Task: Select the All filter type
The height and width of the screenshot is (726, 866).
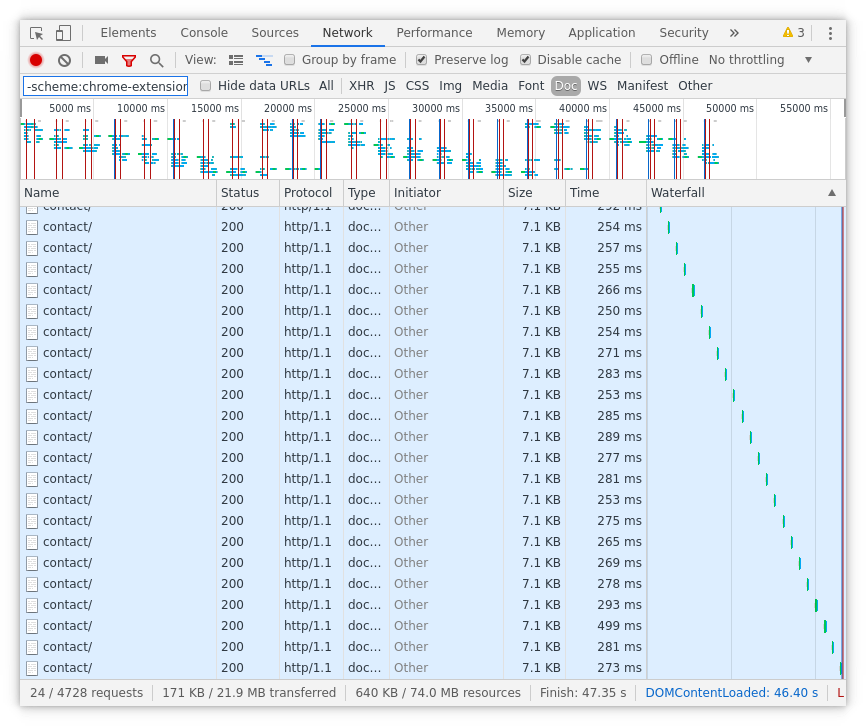Action: pyautogui.click(x=326, y=86)
